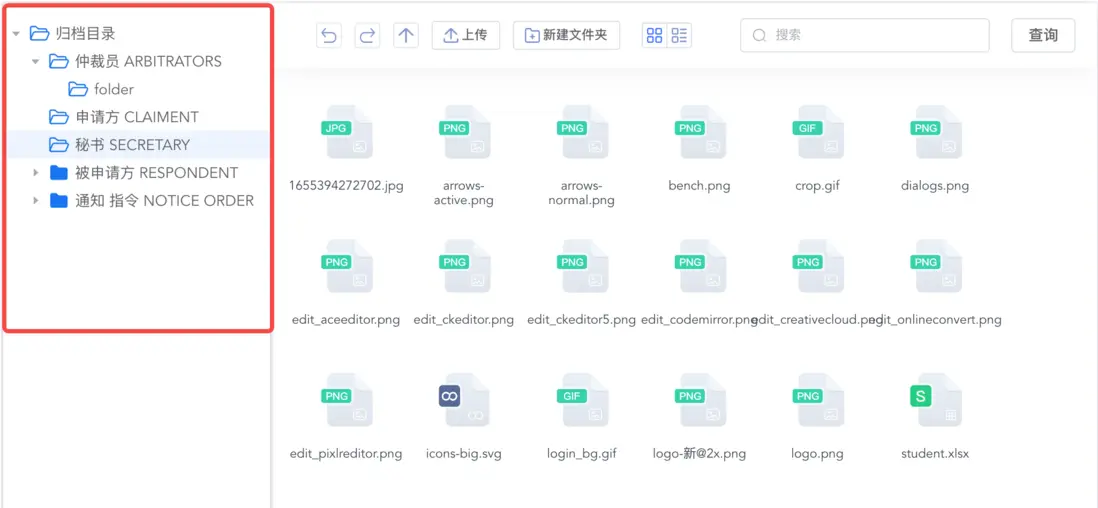Switch to list view
The image size is (1098, 508).
pos(679,36)
